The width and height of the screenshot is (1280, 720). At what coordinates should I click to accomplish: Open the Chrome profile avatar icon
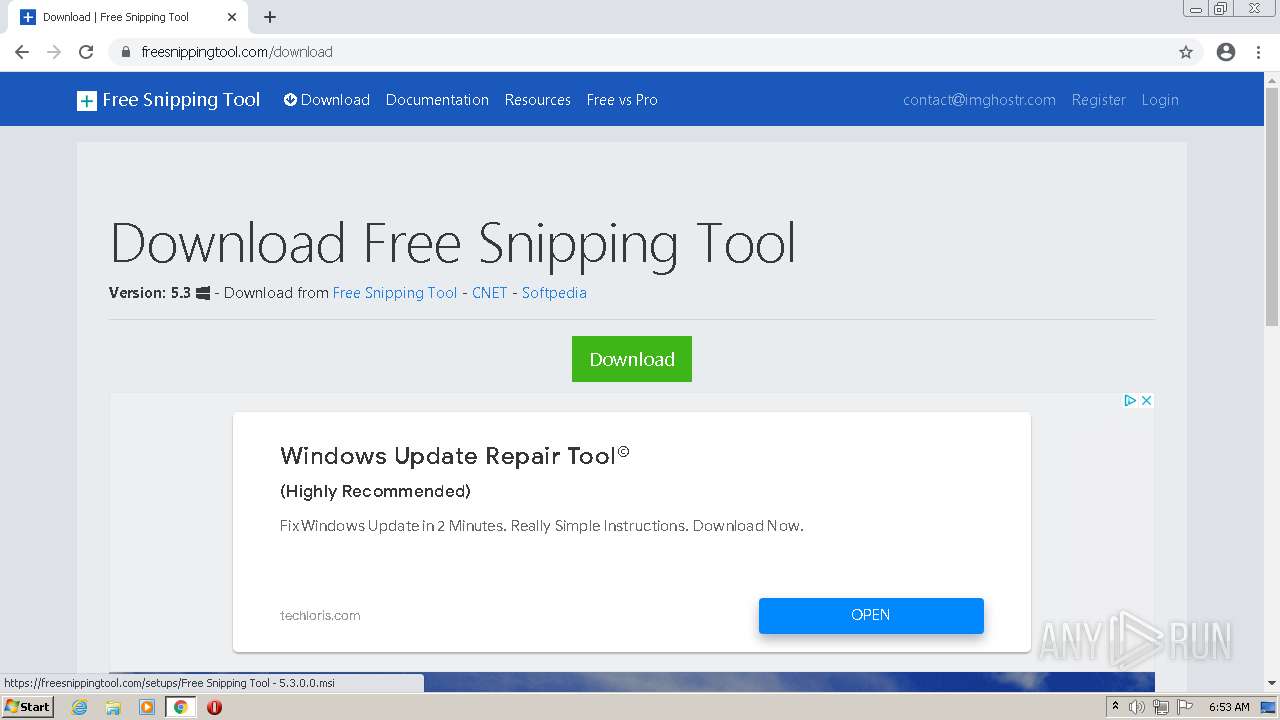click(x=1226, y=52)
